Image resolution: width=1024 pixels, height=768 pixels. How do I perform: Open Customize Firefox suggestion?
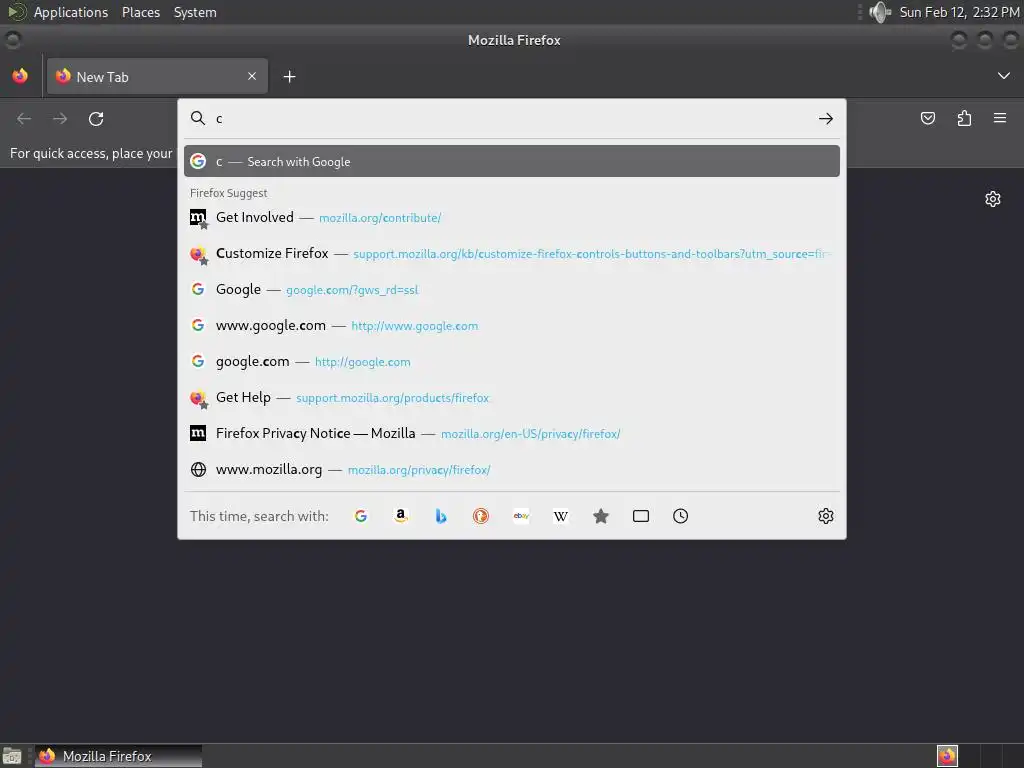click(512, 253)
